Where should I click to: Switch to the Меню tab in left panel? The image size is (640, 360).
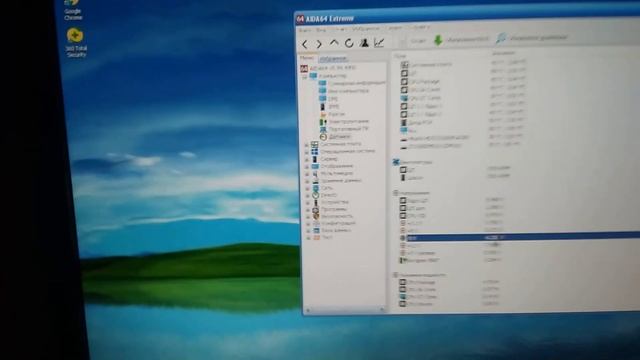pos(307,58)
